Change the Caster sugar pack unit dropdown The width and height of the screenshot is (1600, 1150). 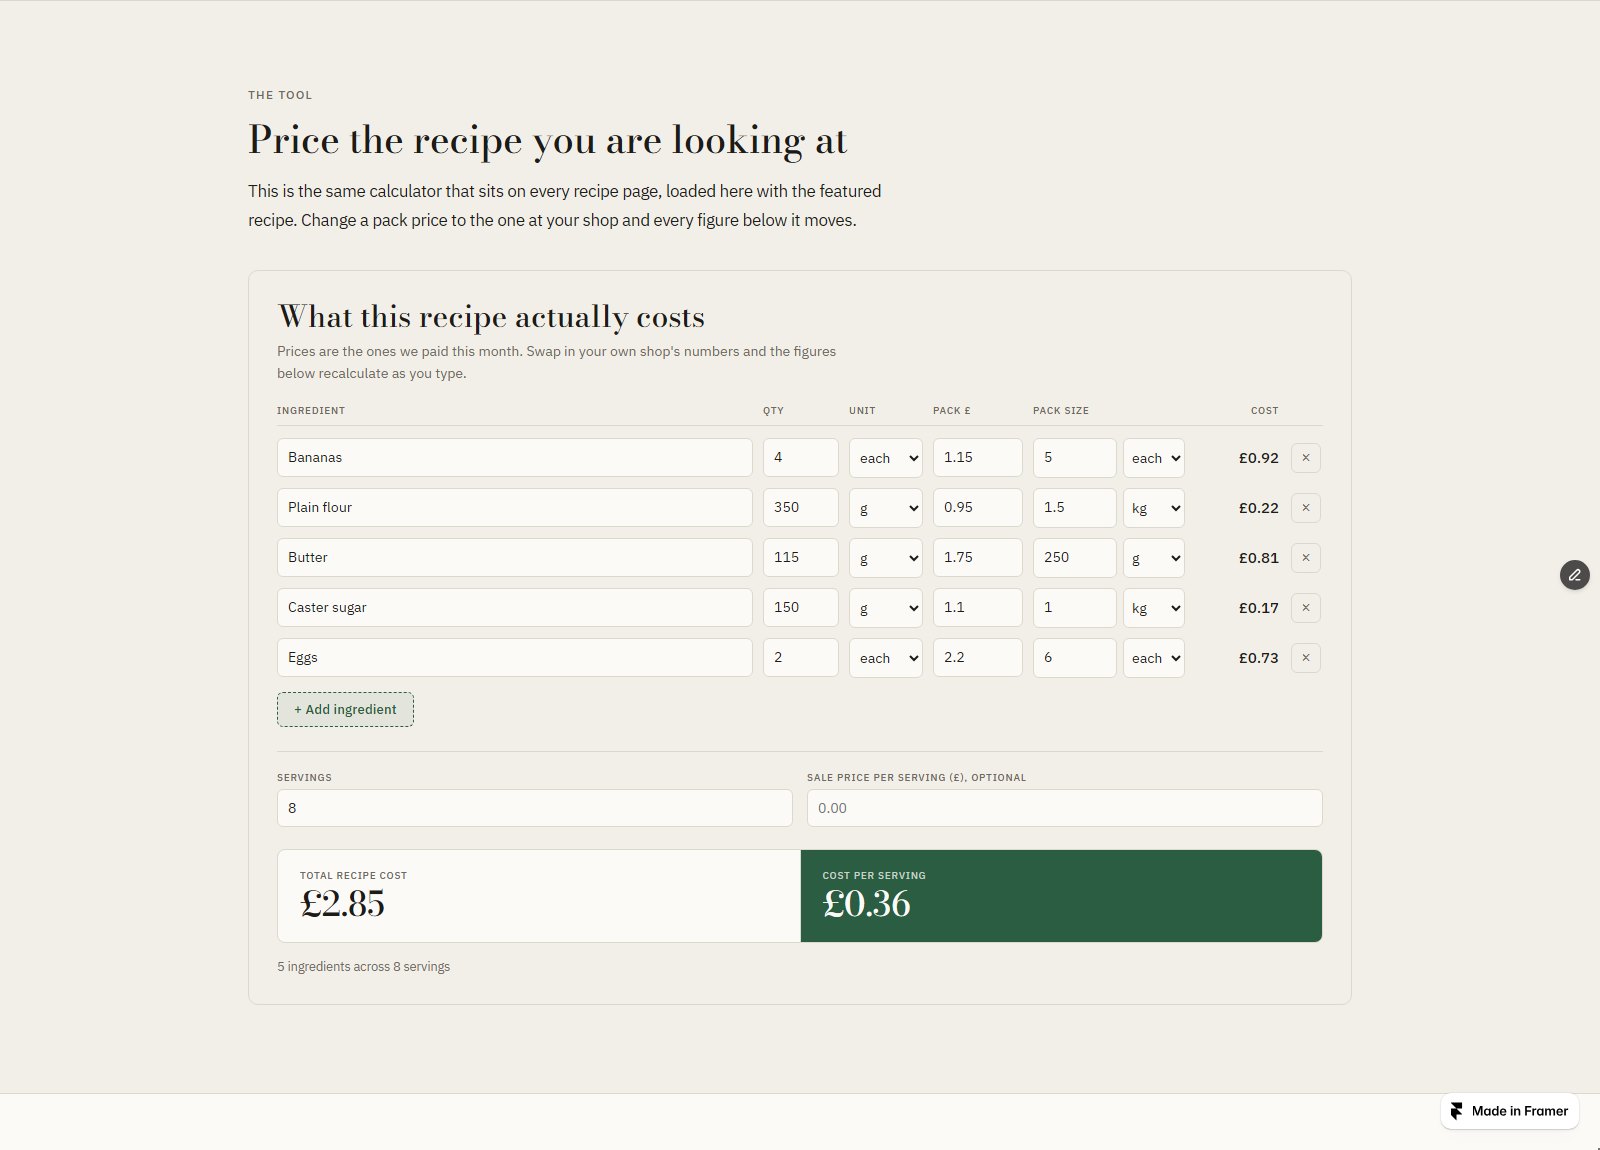click(x=1153, y=608)
